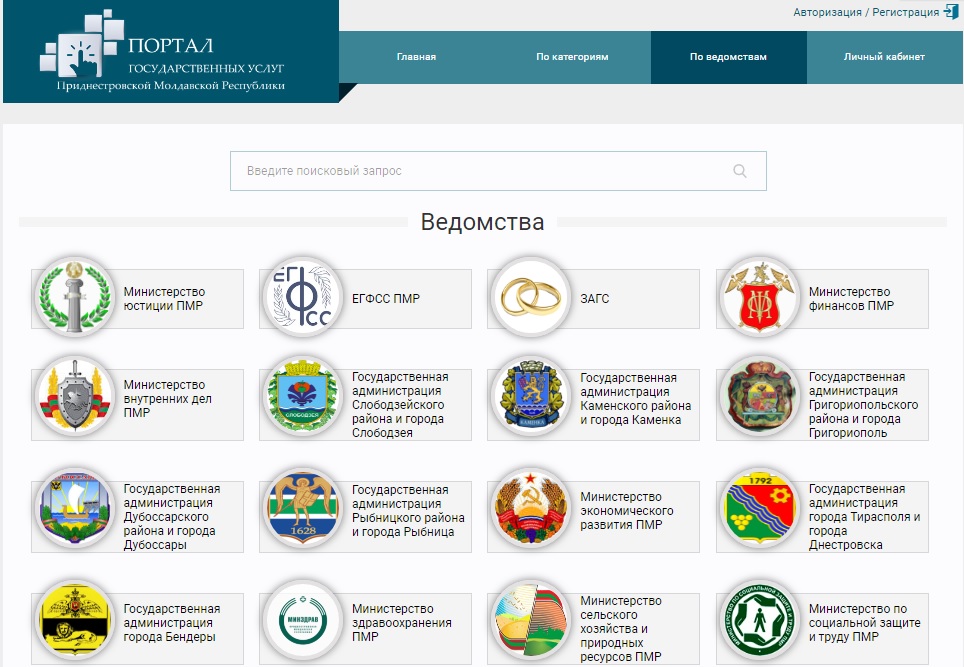Click the Авторизация / Регистрация link
This screenshot has height=667, width=964.
point(866,13)
